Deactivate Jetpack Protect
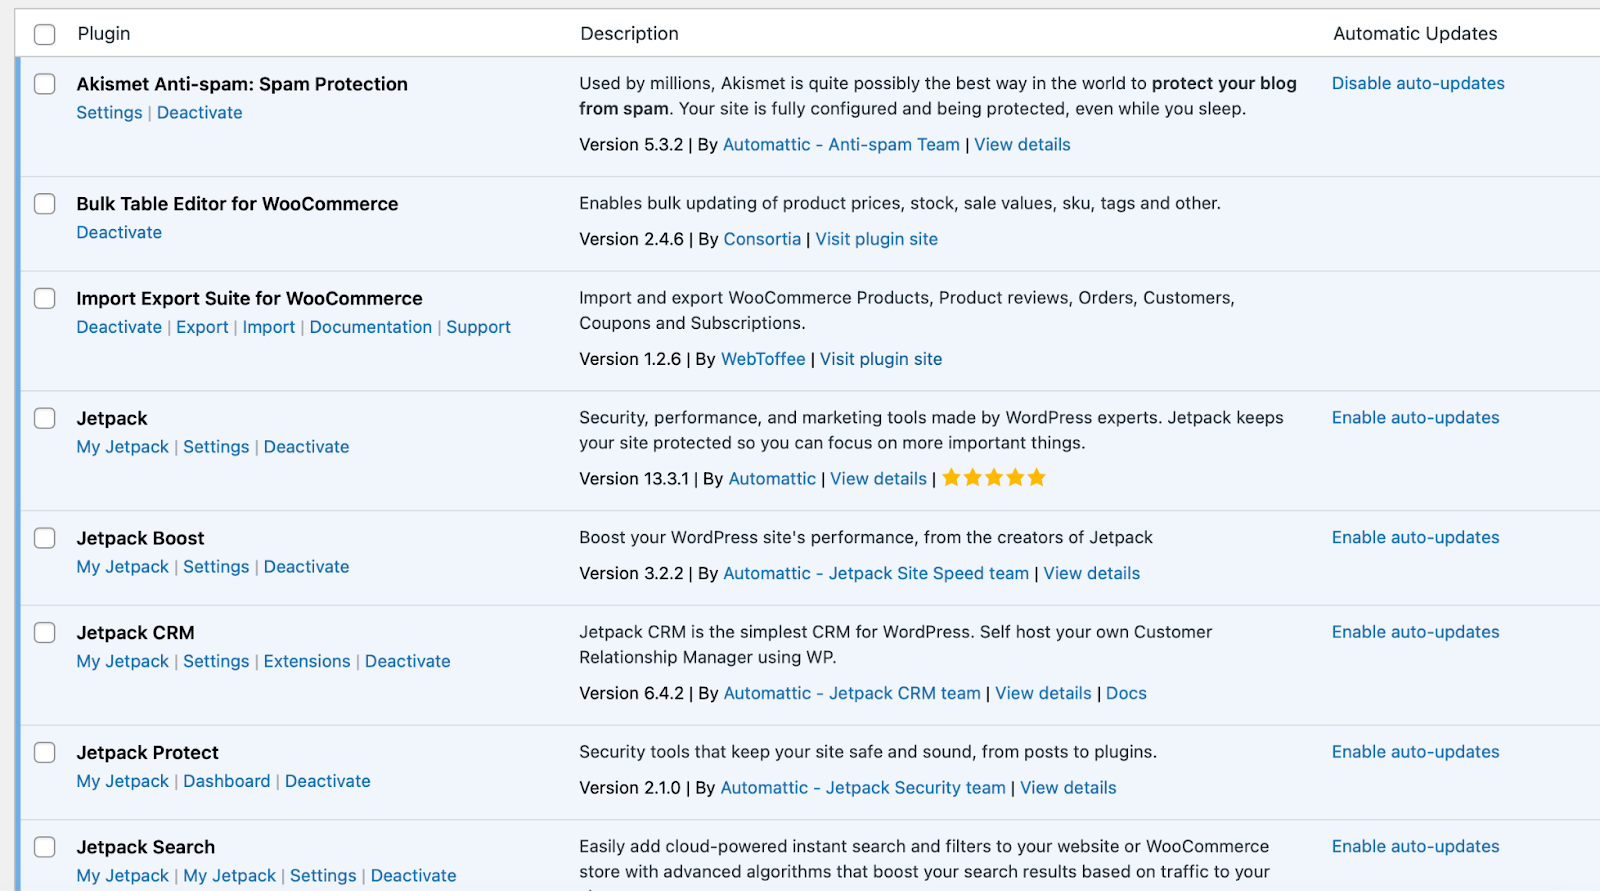The image size is (1600, 891). [x=328, y=782]
